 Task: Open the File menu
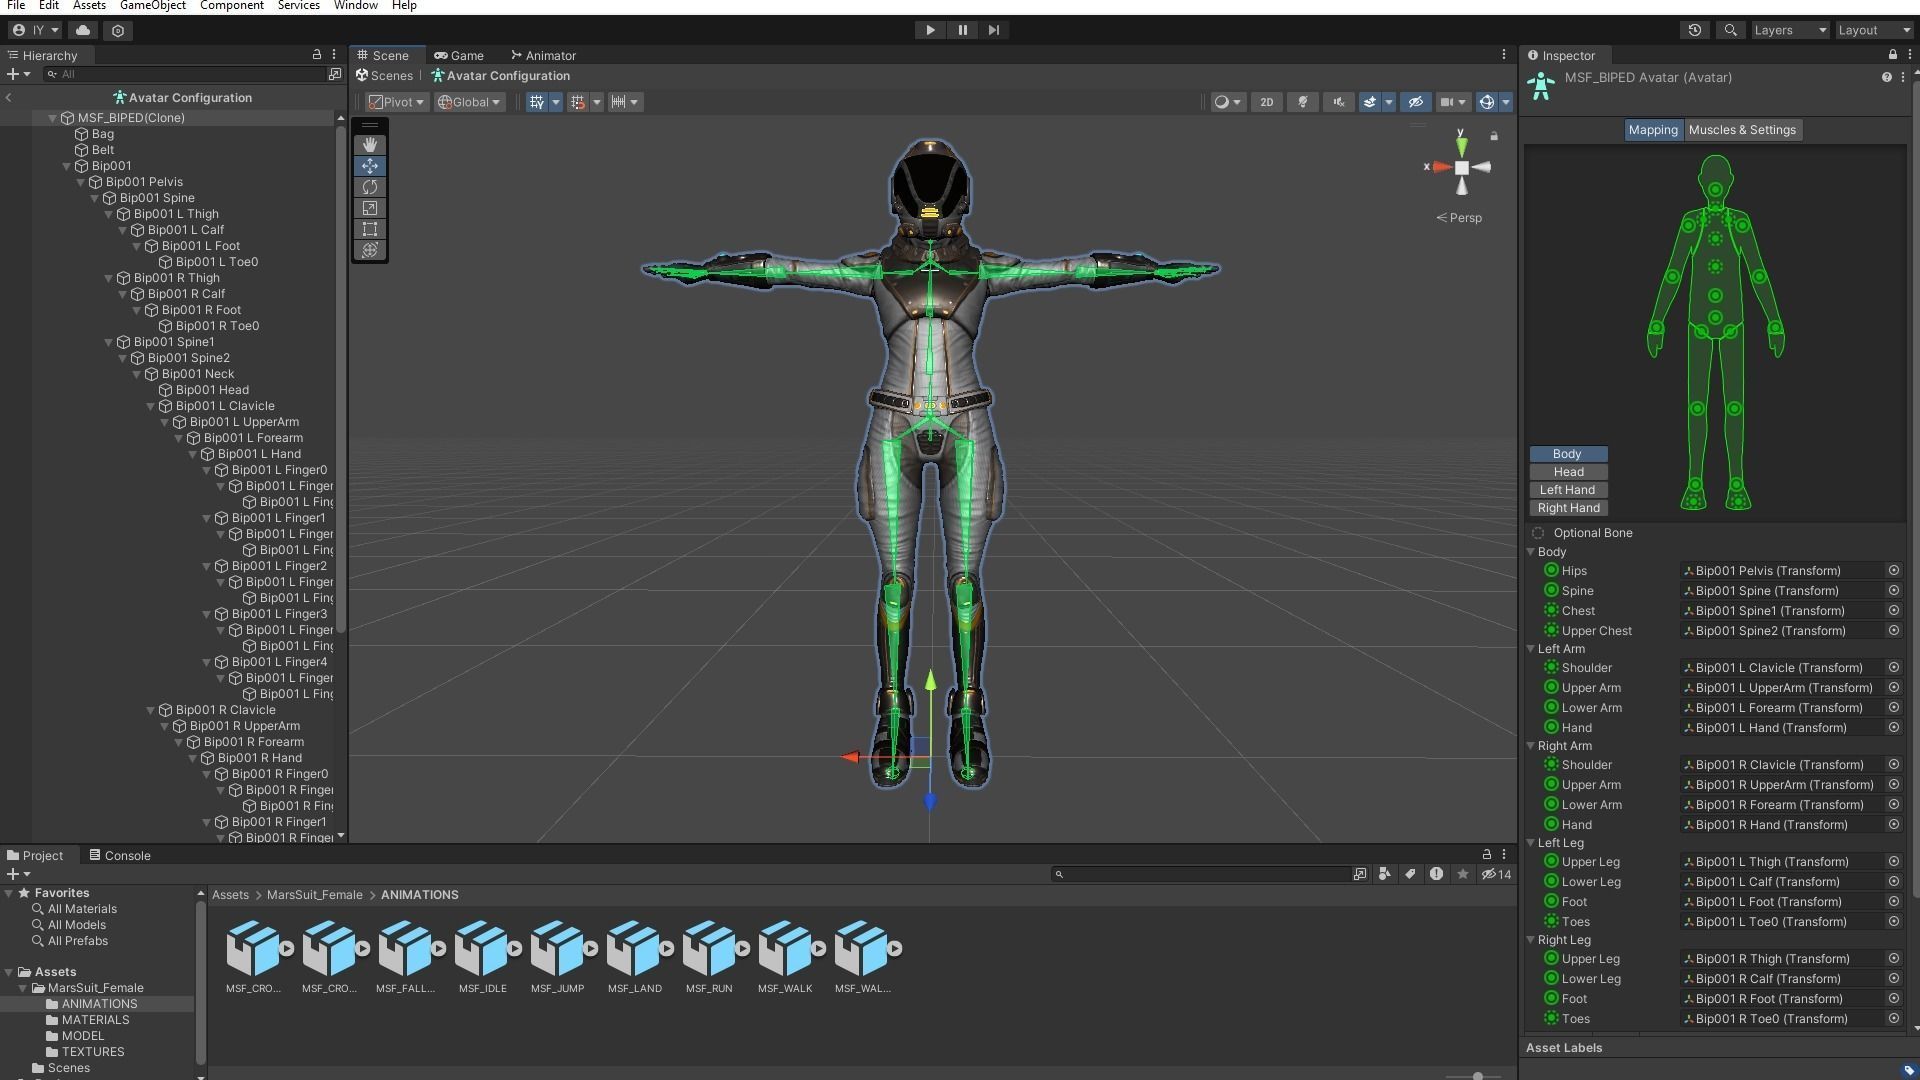pyautogui.click(x=16, y=6)
